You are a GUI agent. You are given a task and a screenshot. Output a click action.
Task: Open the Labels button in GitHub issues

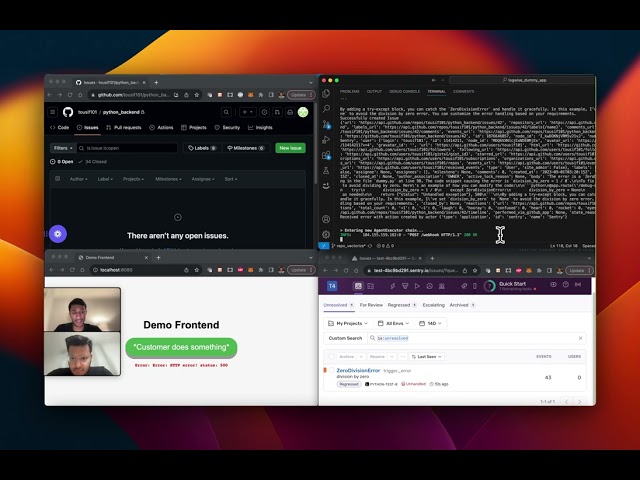point(202,148)
